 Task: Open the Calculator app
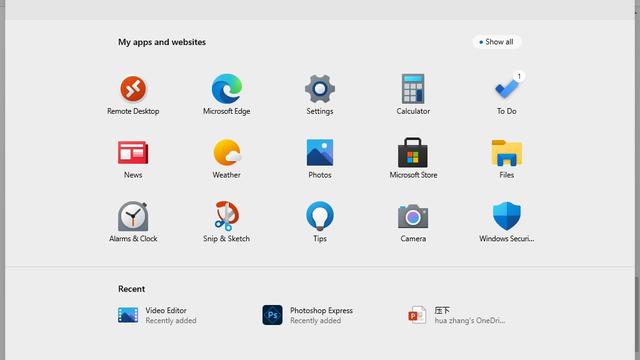(x=413, y=95)
